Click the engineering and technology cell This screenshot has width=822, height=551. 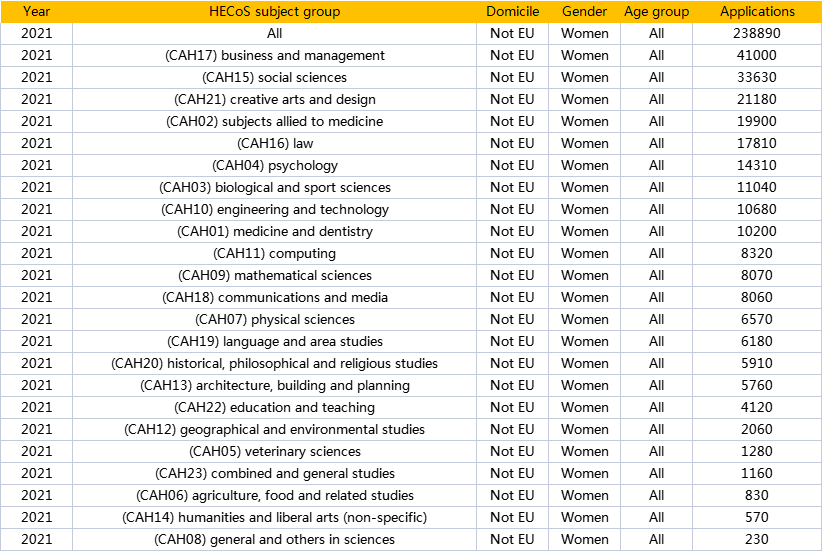point(274,209)
